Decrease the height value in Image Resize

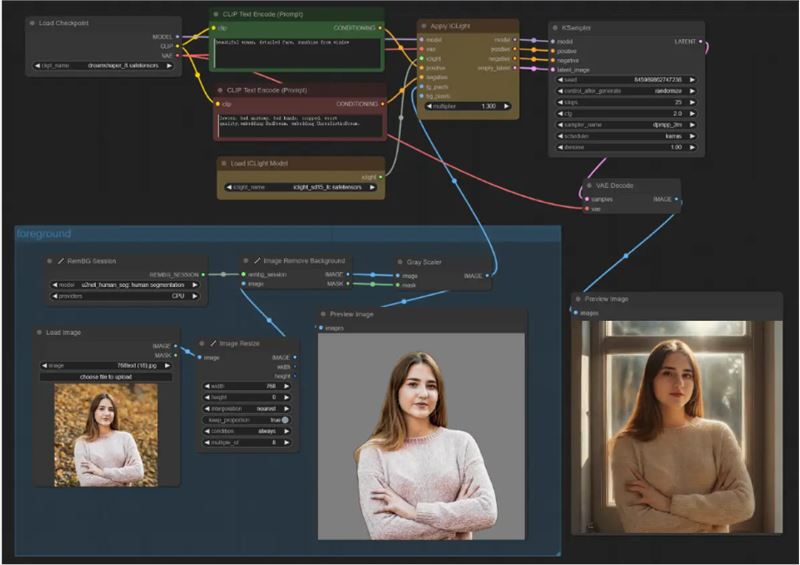pos(207,397)
